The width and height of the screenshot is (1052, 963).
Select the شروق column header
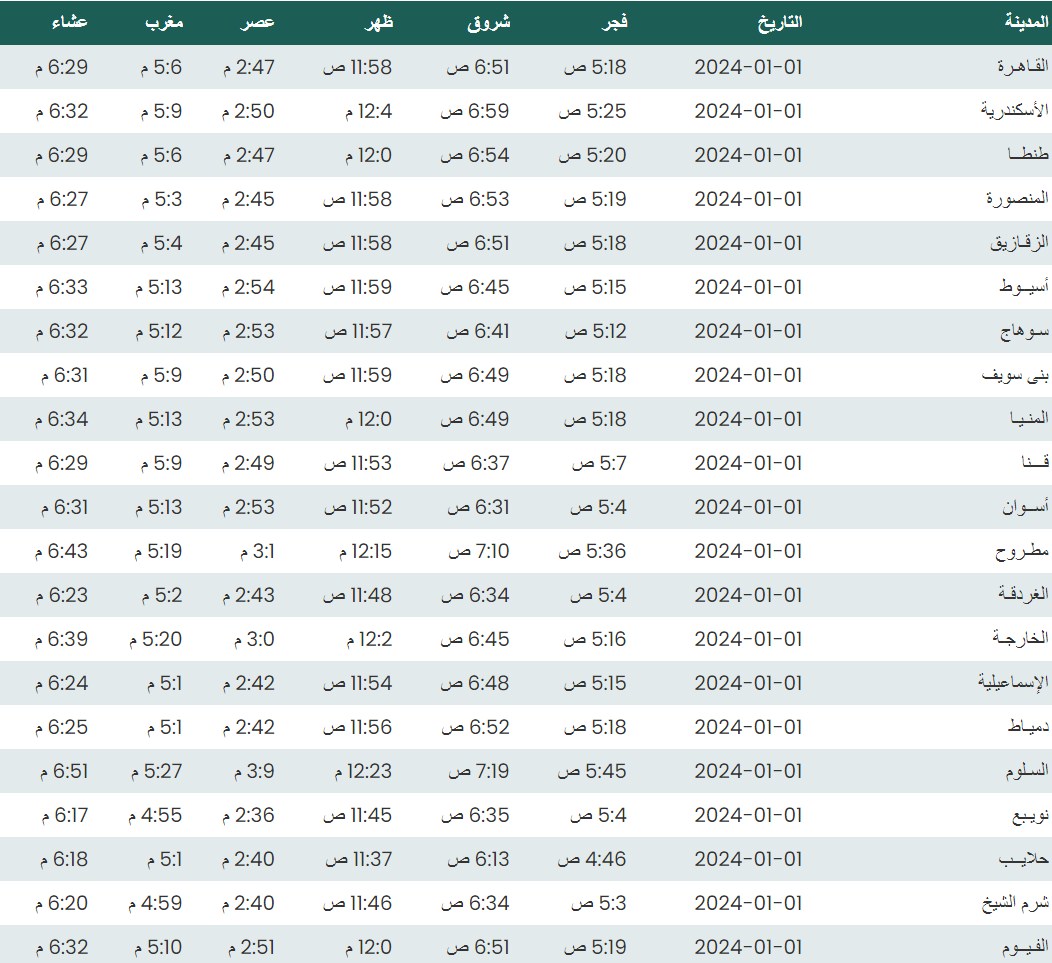click(489, 22)
